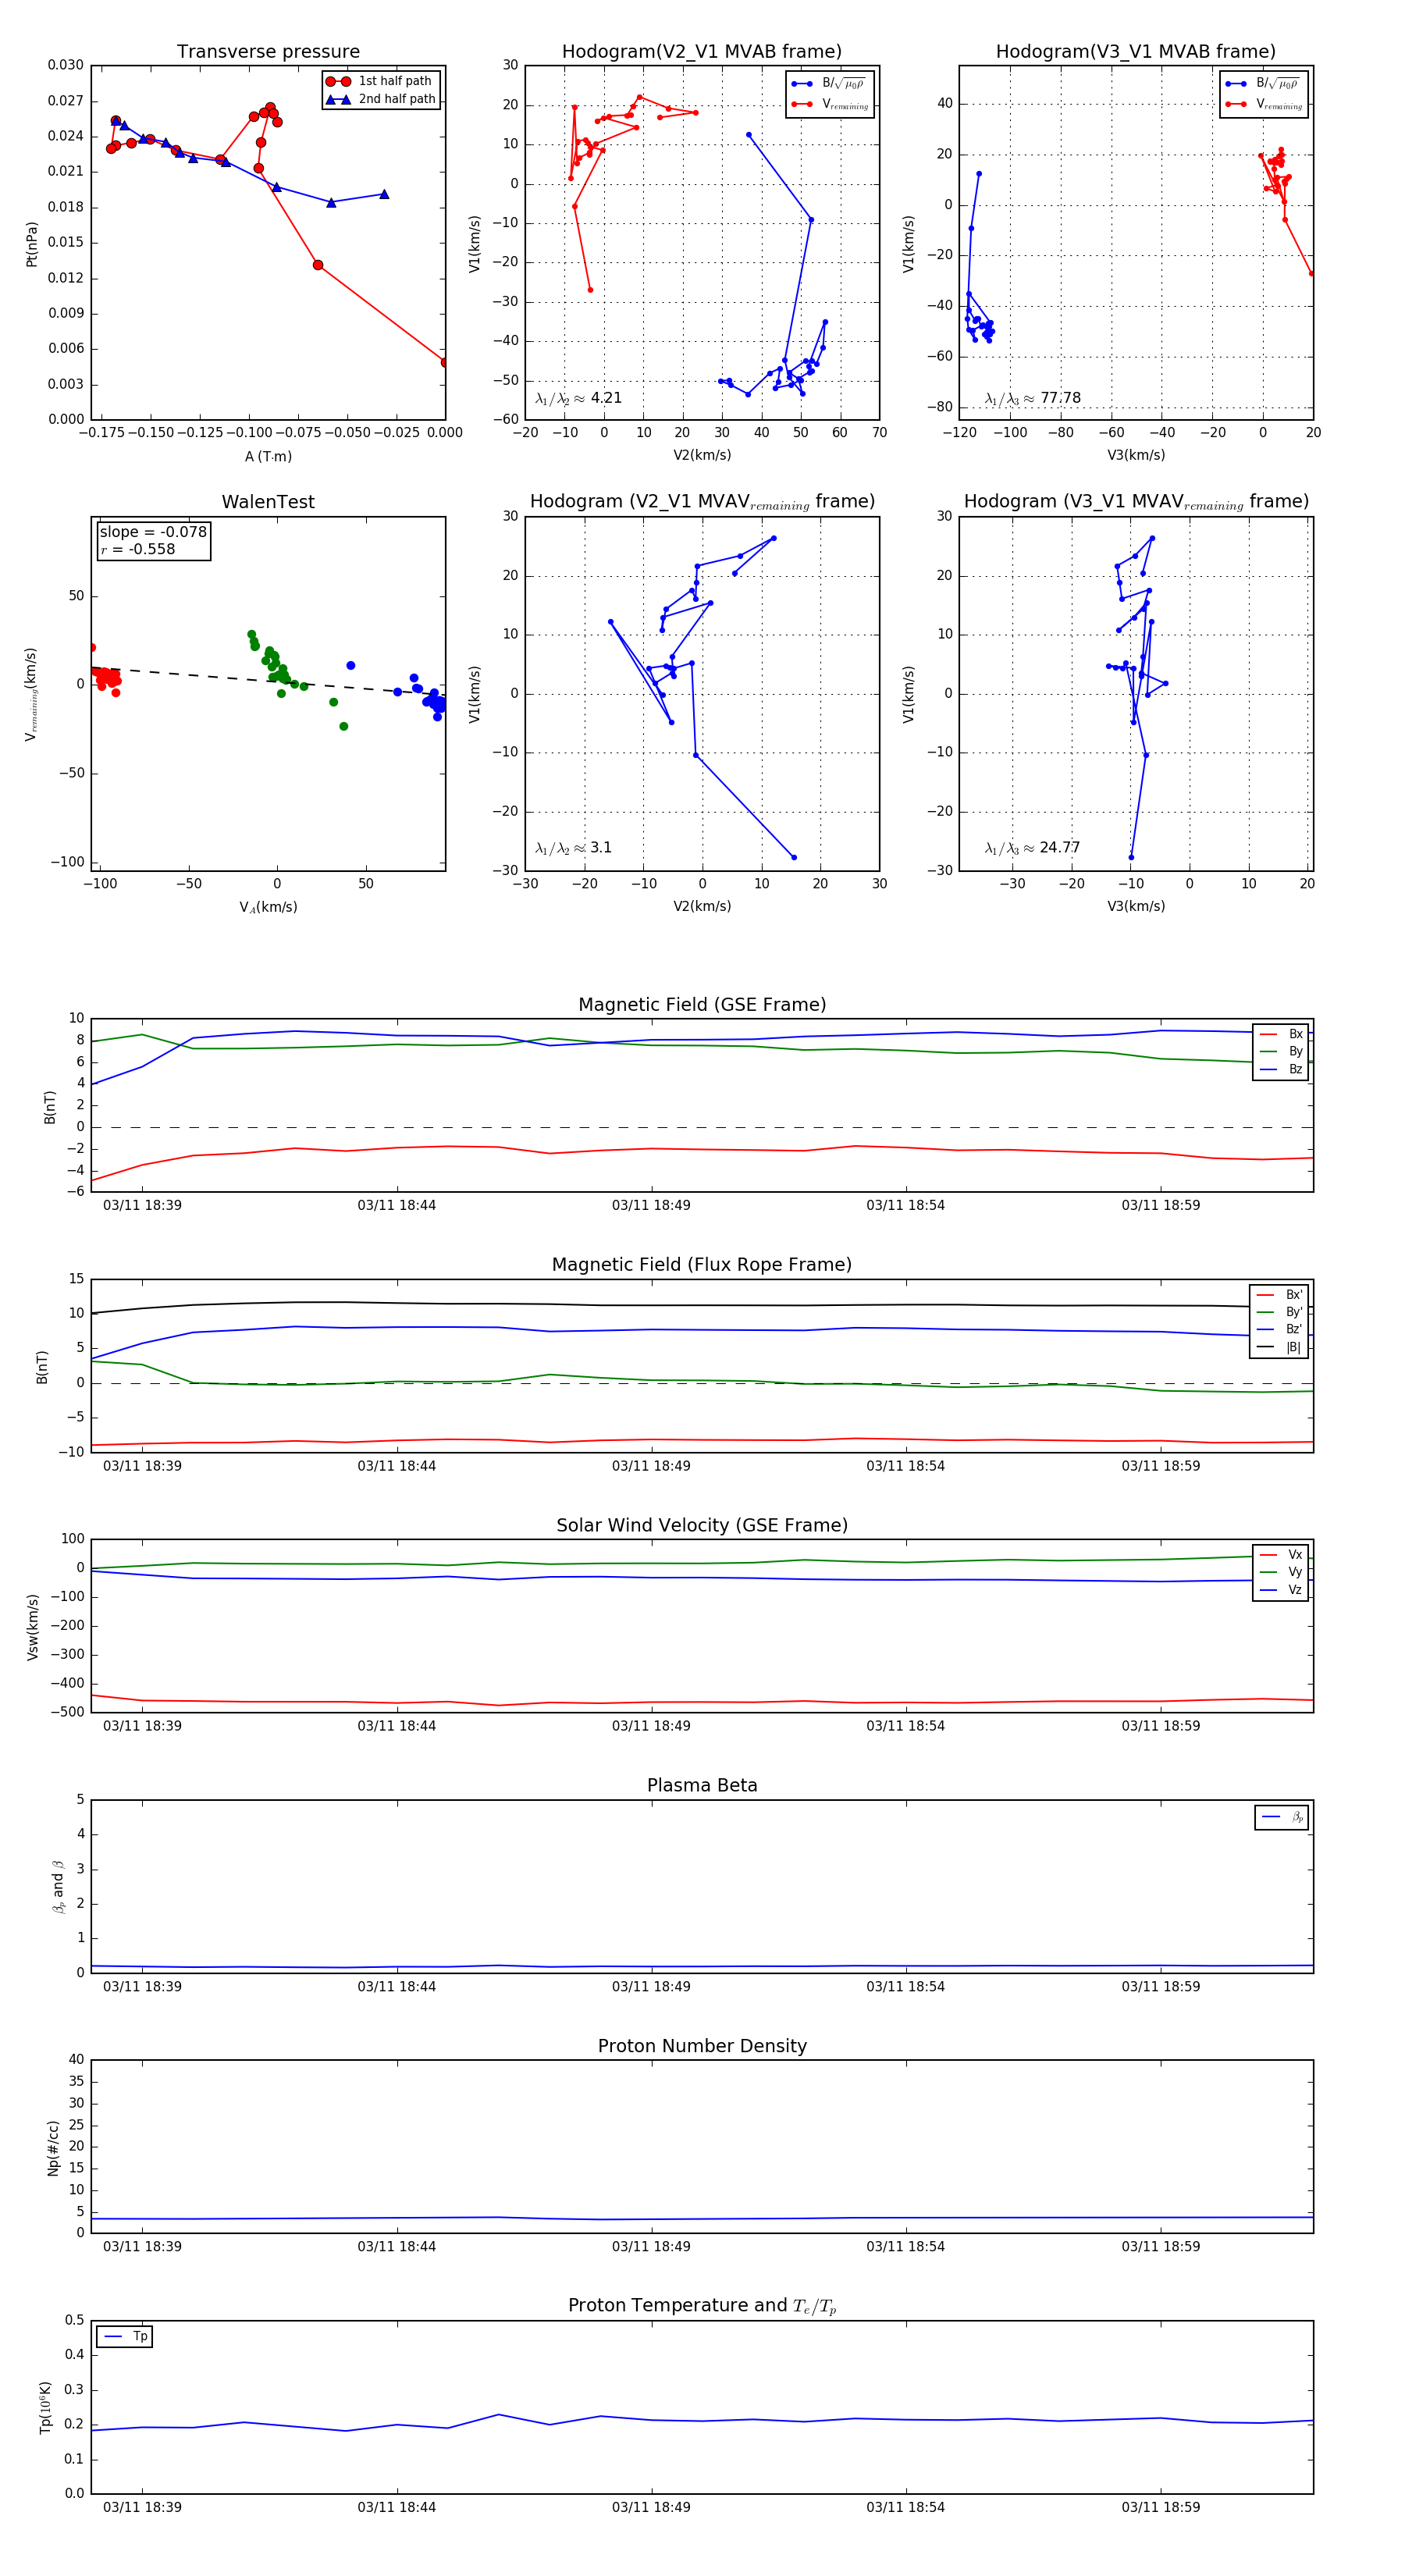The image size is (1405, 2576).
Task: Click the 'Tp' legend entry
Action: coord(125,2336)
